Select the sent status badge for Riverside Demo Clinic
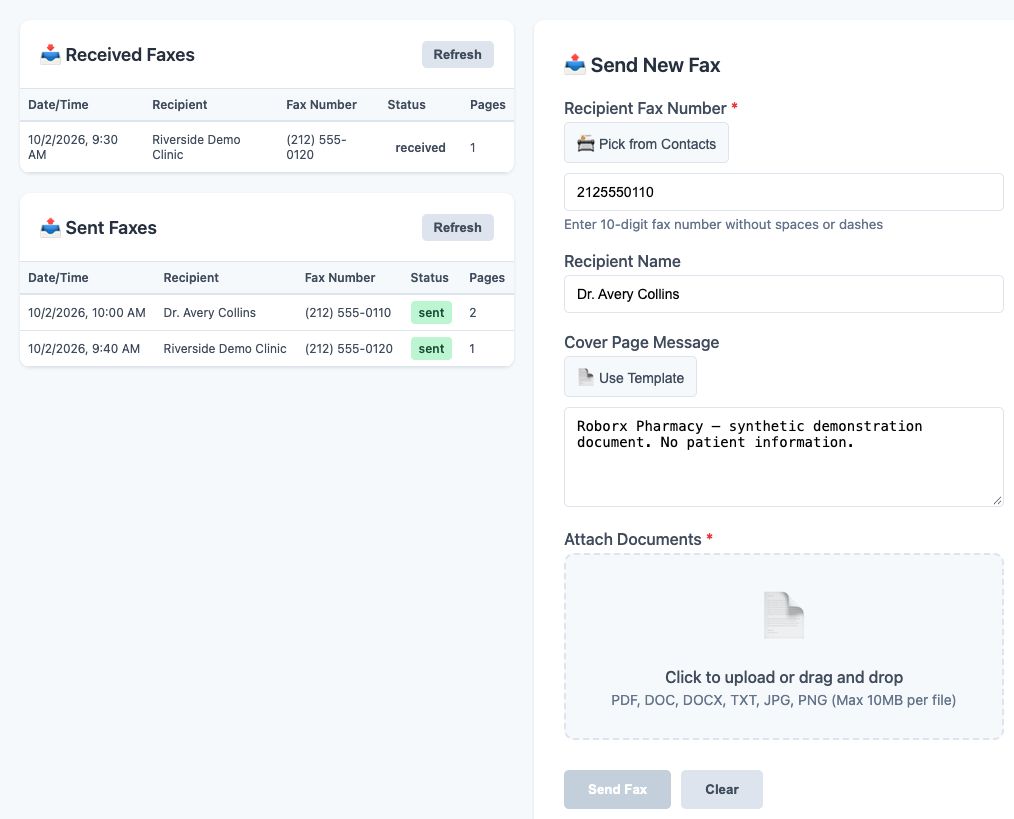 coord(431,349)
